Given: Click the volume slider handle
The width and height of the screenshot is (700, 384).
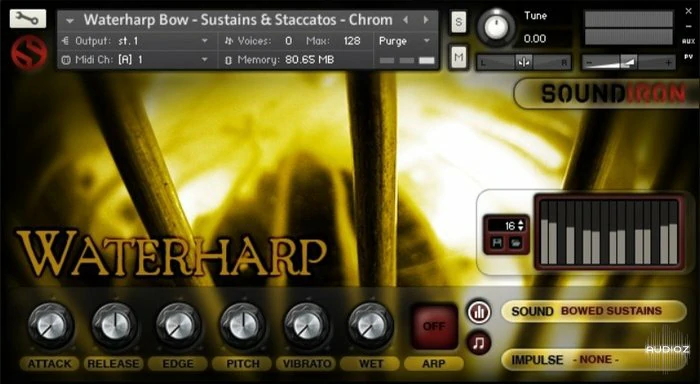Looking at the screenshot, I should 629,63.
